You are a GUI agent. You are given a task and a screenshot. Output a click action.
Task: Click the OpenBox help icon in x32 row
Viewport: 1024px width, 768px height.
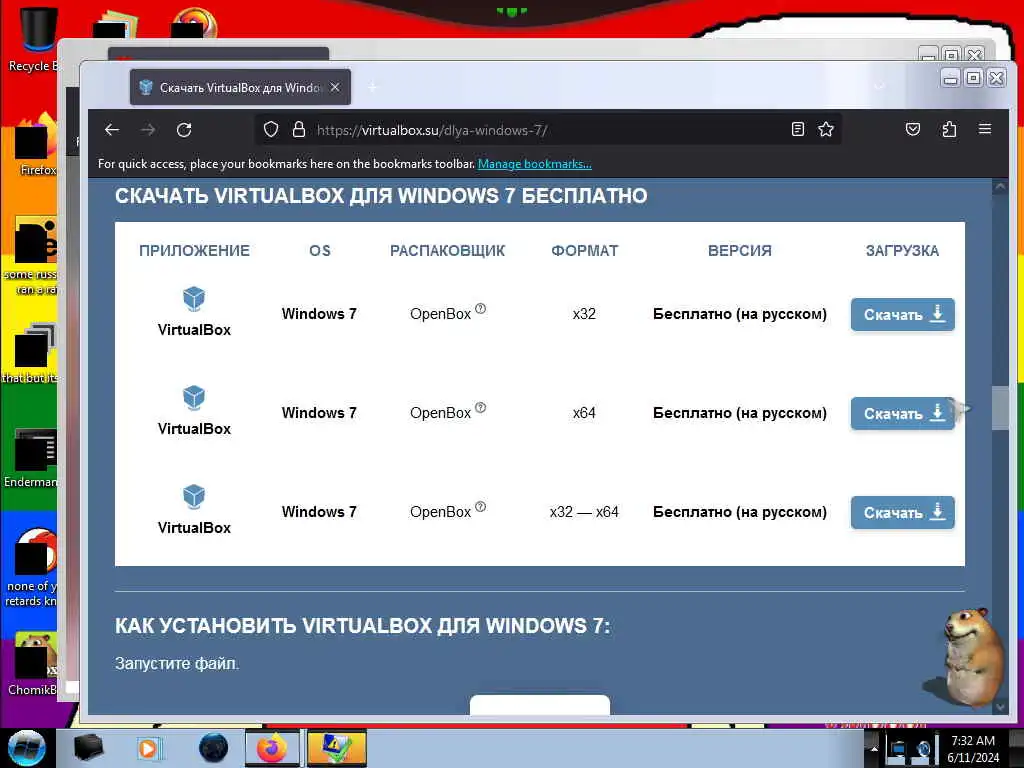pos(481,308)
